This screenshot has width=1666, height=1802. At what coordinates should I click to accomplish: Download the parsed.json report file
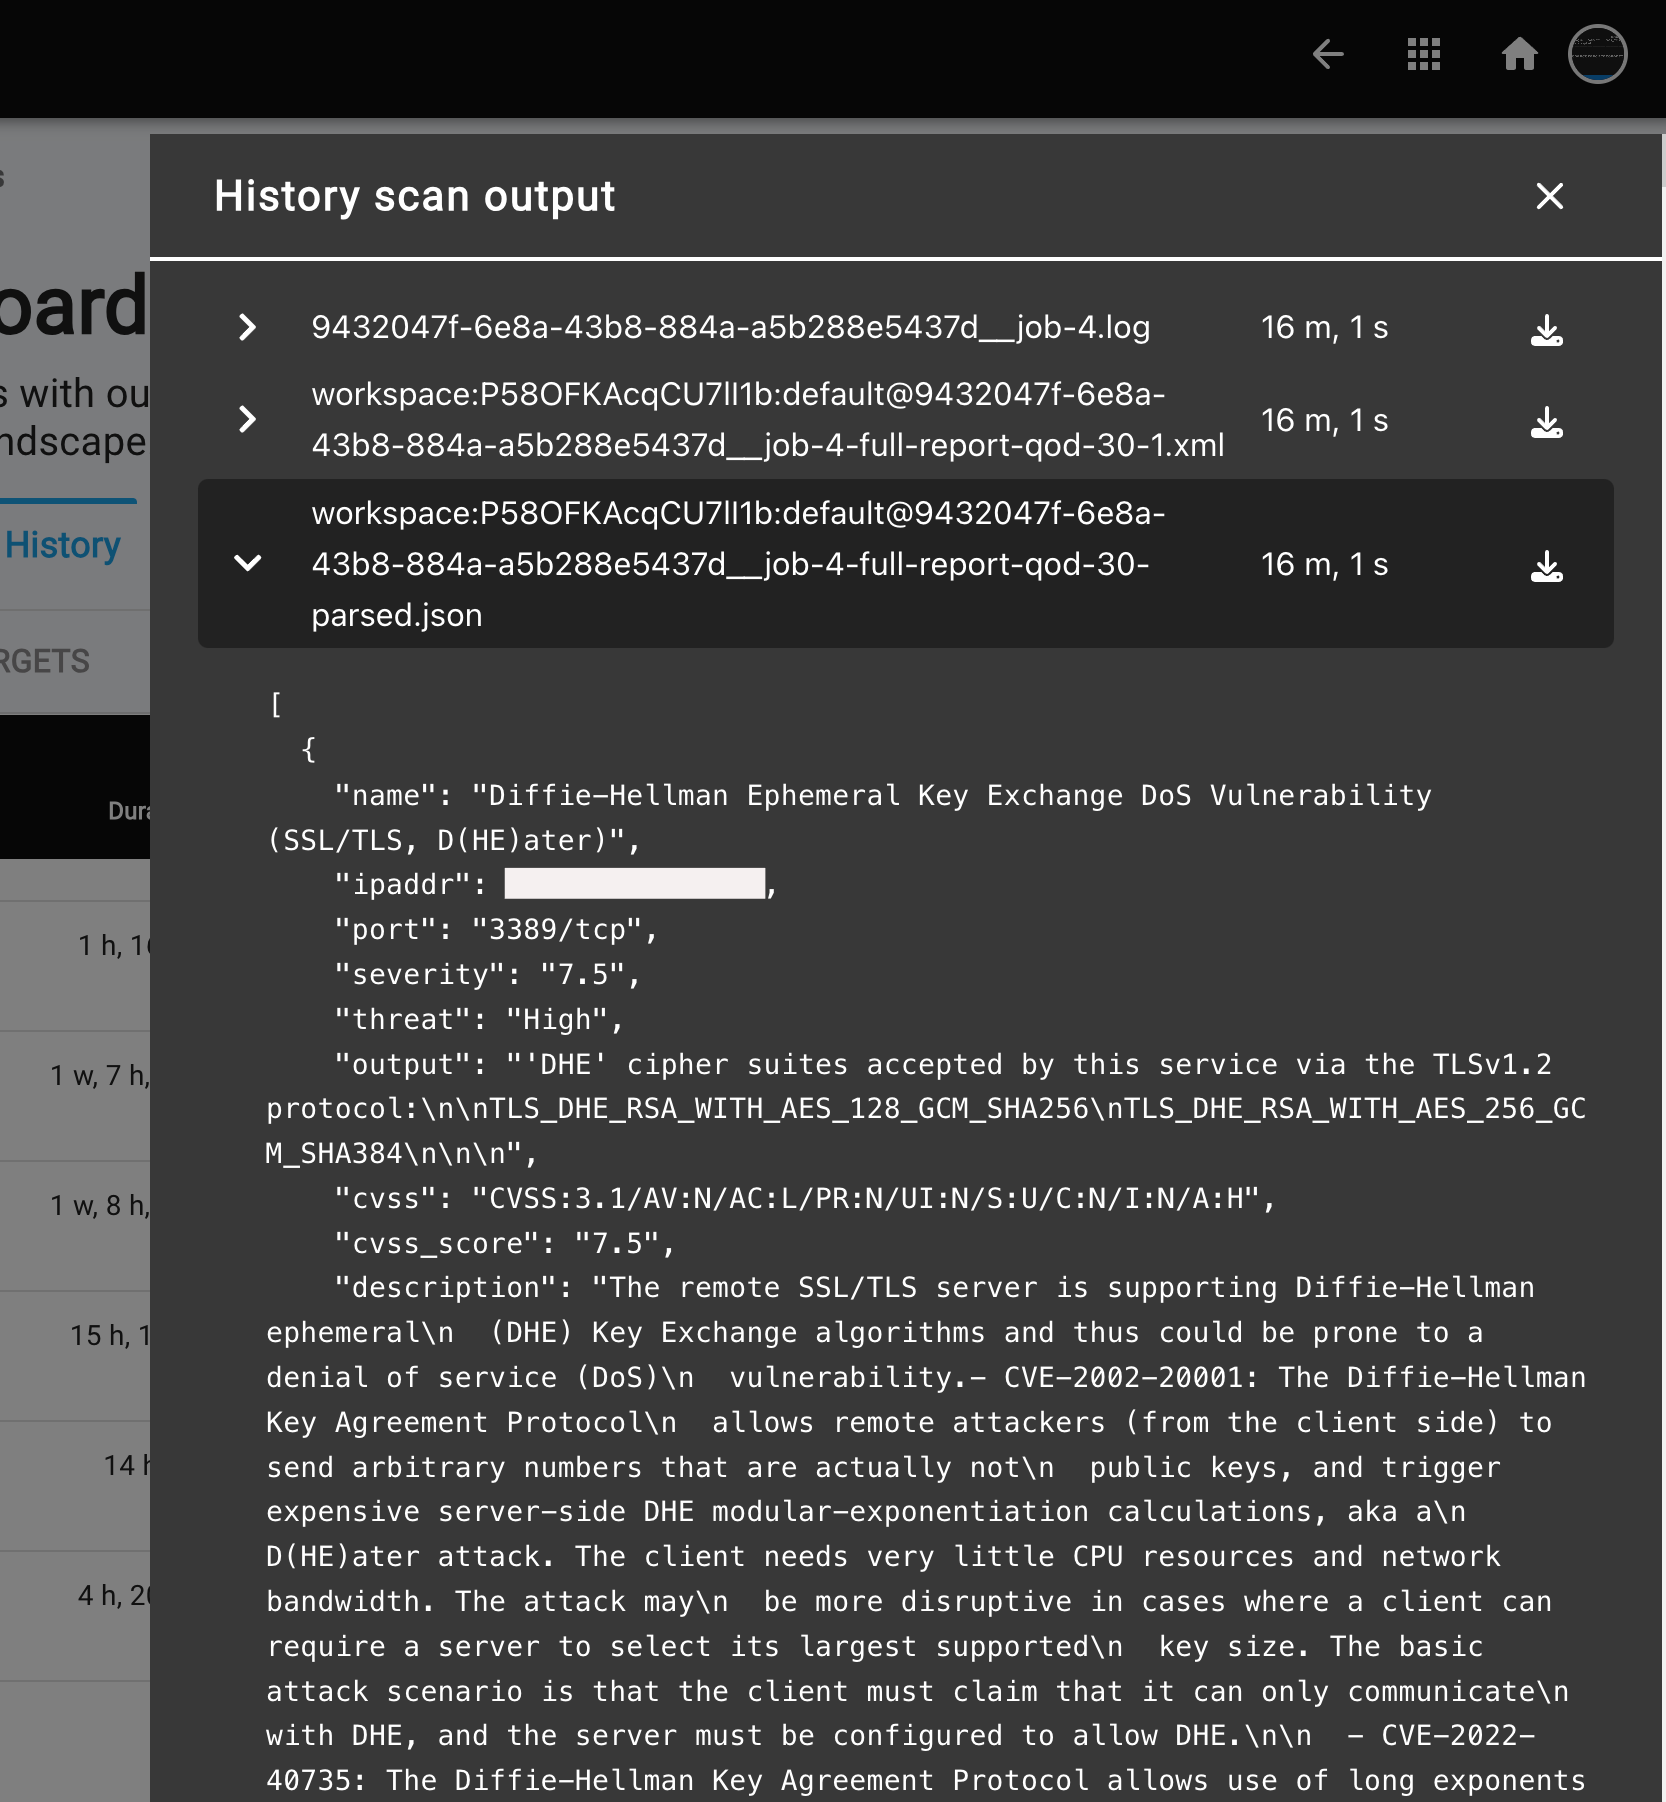coord(1548,566)
